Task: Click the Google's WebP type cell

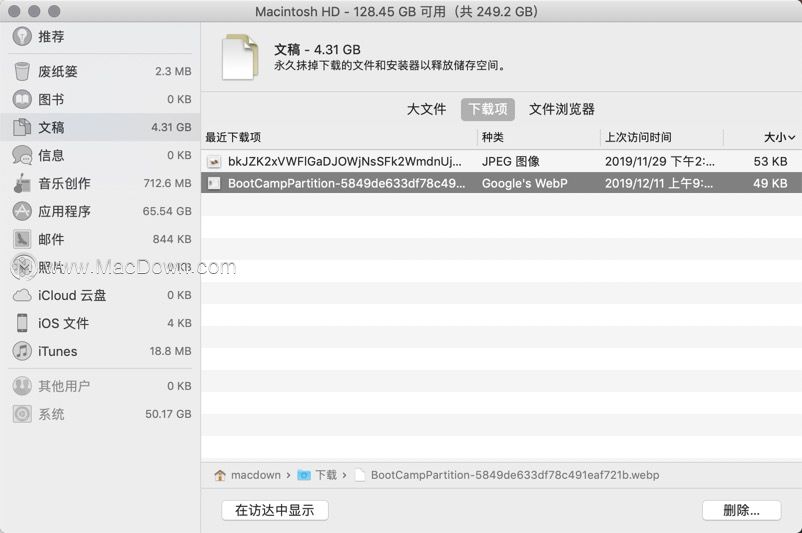Action: (524, 183)
